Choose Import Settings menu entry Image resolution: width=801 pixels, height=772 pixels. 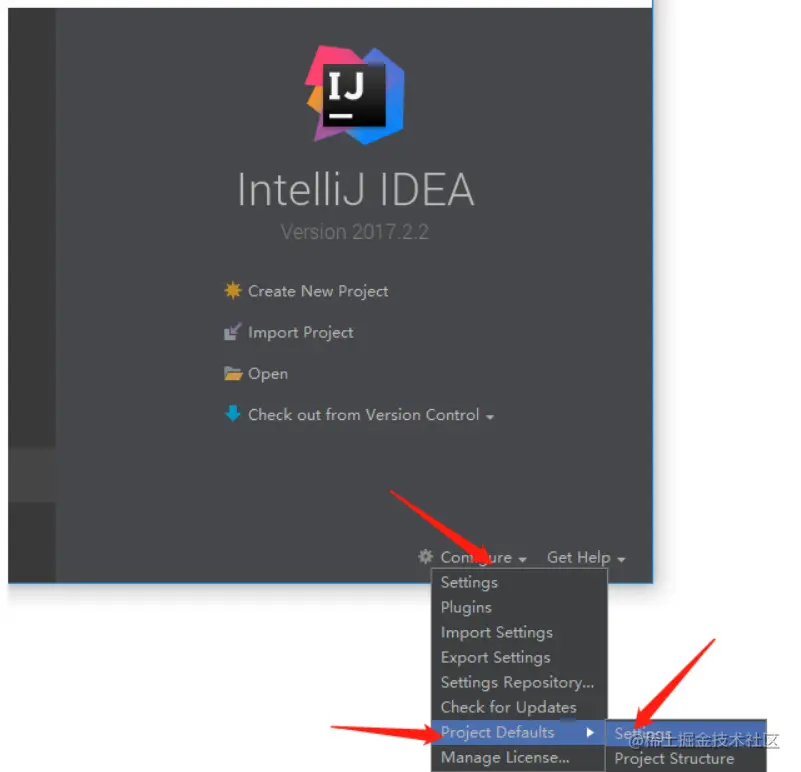519,633
